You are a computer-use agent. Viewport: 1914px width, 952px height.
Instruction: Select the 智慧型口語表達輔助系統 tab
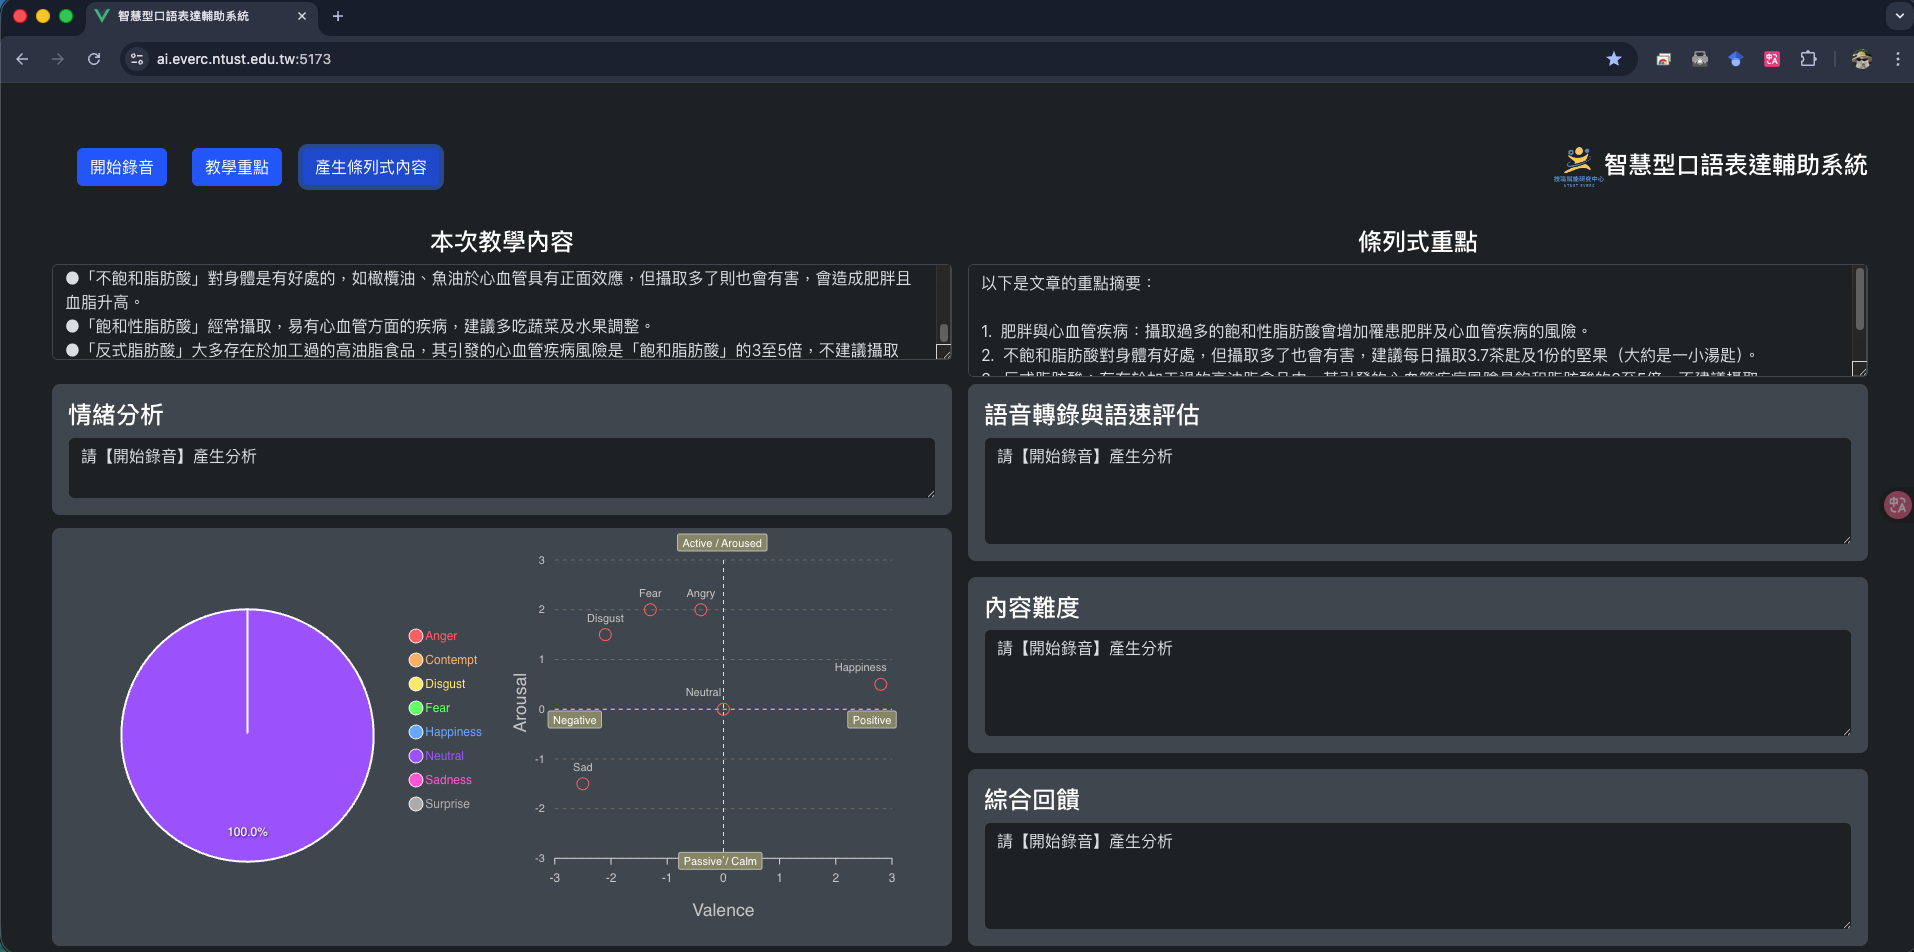tap(190, 16)
